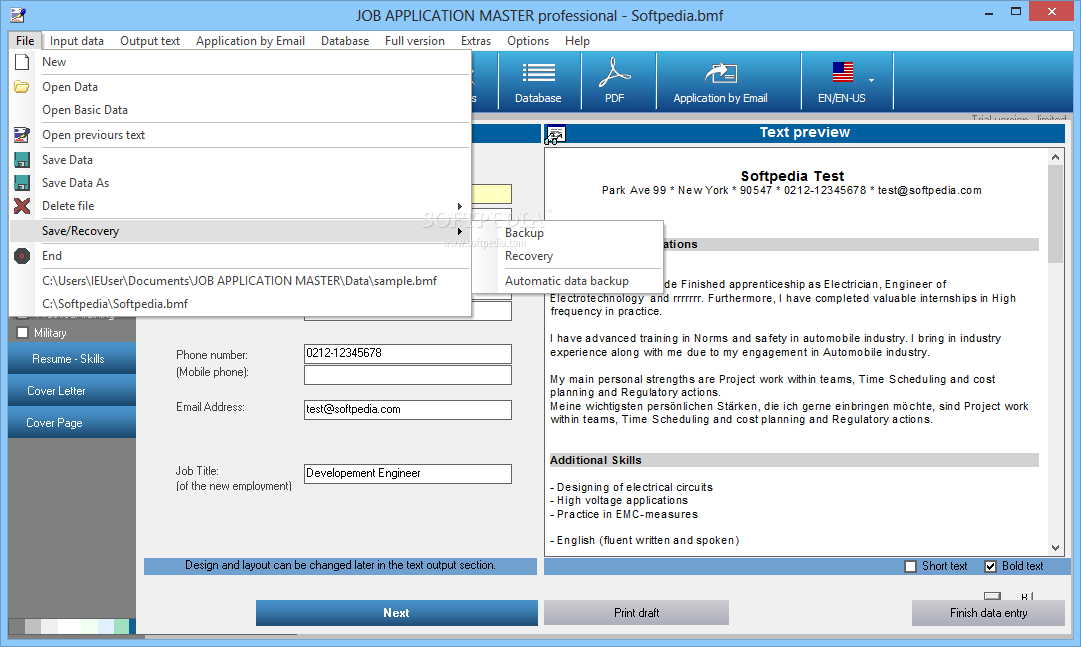
Task: Open the Help menu
Action: click(x=577, y=41)
